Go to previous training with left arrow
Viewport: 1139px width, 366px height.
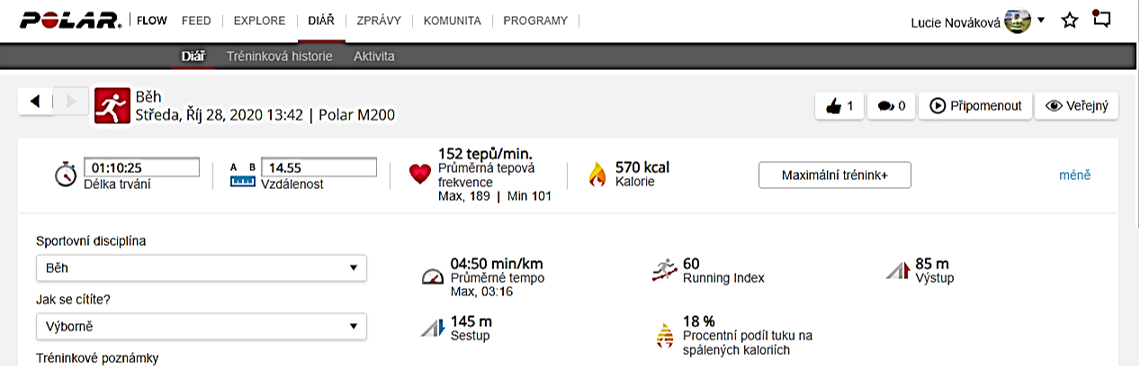point(36,102)
